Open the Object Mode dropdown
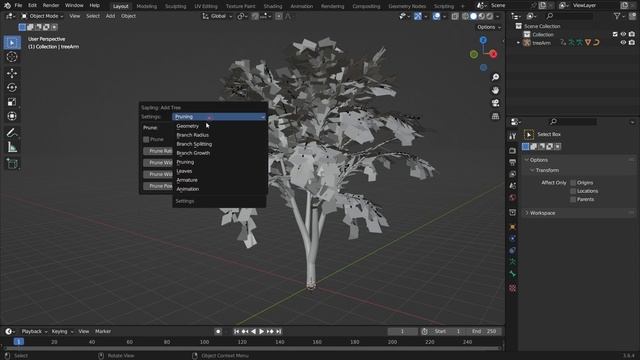Image resolution: width=640 pixels, height=360 pixels. [42, 16]
